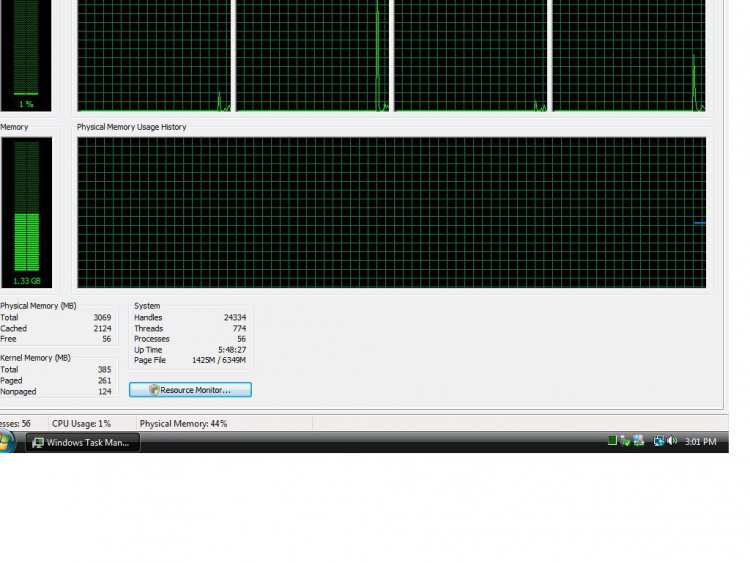Click the System Processes value 56

242,339
